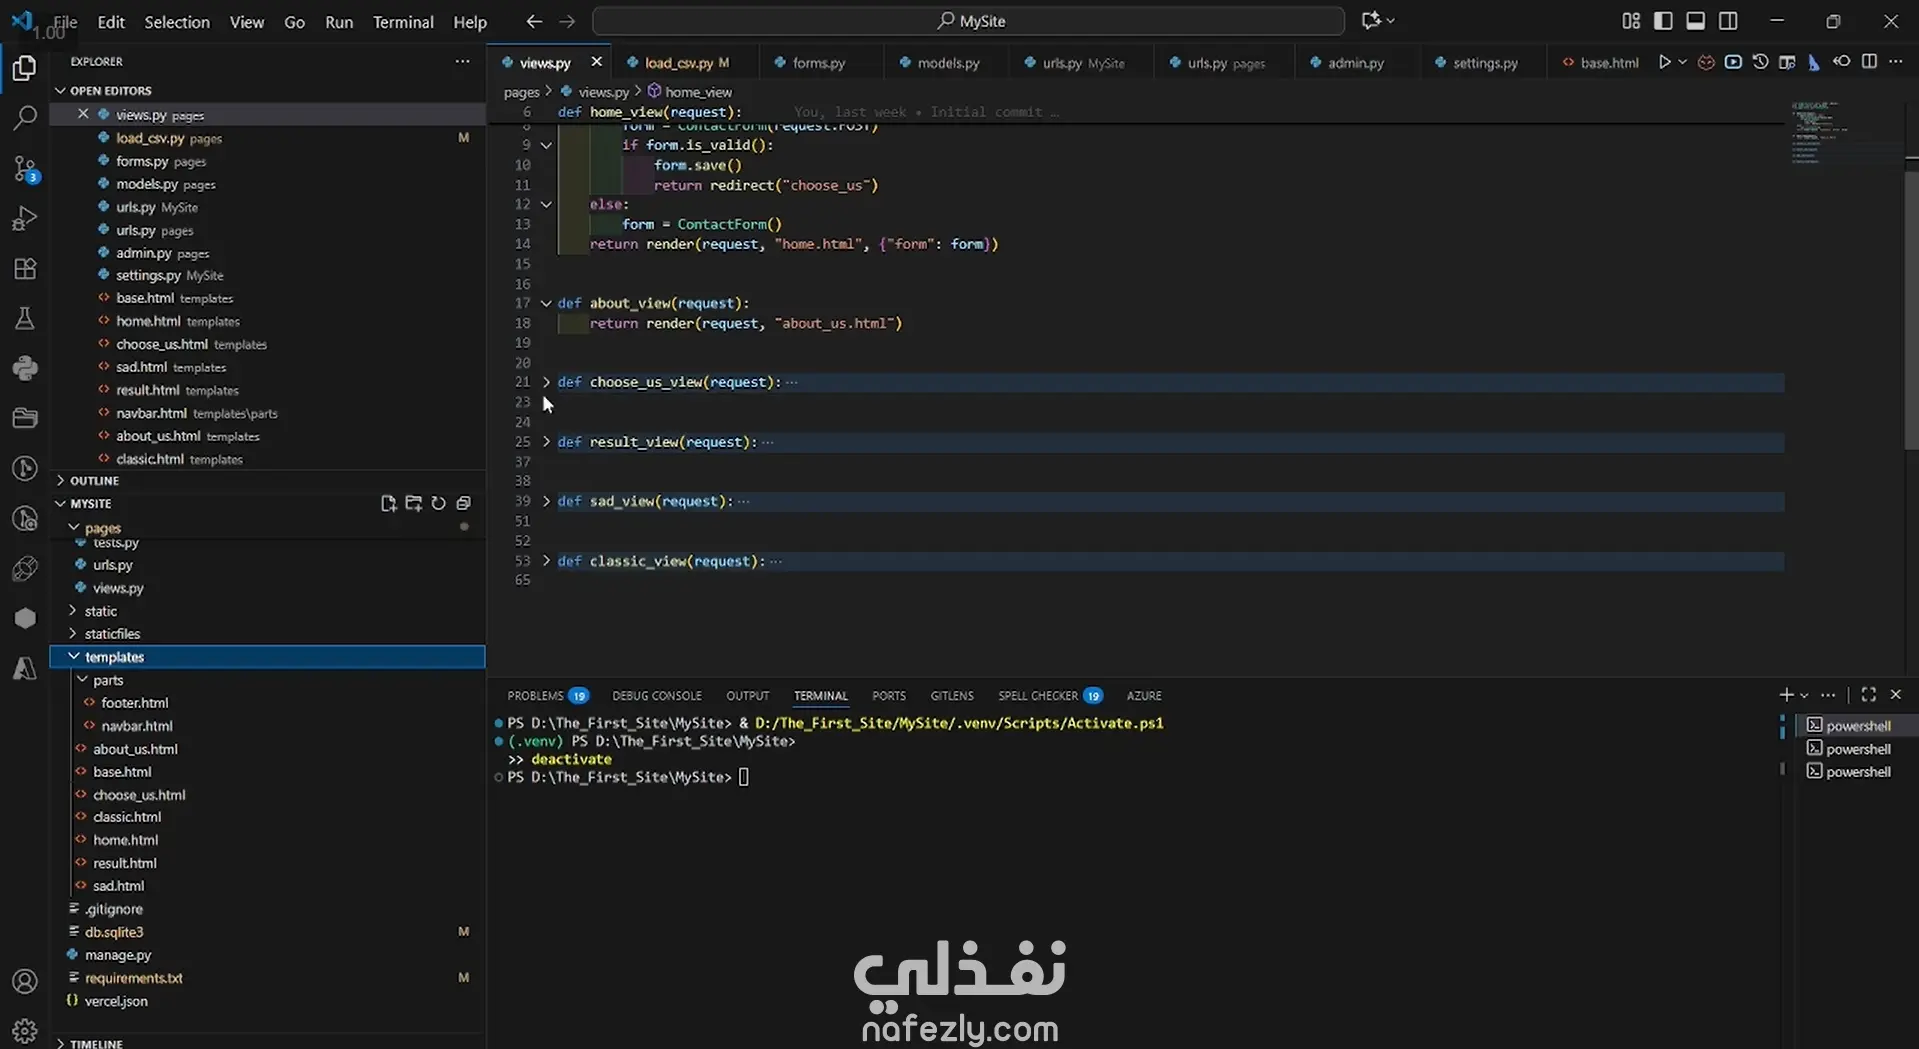Open the Extensions view
The image size is (1919, 1049).
[25, 268]
